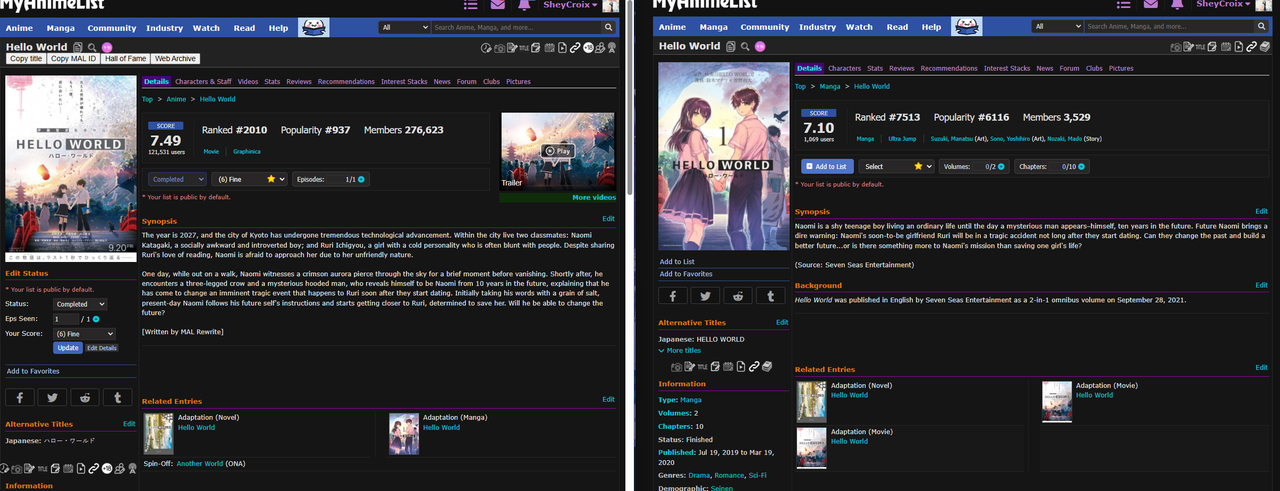The height and width of the screenshot is (491, 1280).
Task: Click Add to Favorites on anime page
Action: click(x=33, y=371)
